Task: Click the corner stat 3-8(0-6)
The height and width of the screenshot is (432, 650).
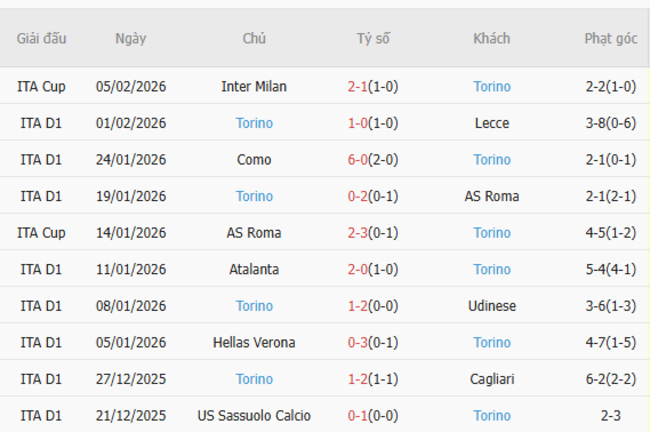Action: click(610, 124)
